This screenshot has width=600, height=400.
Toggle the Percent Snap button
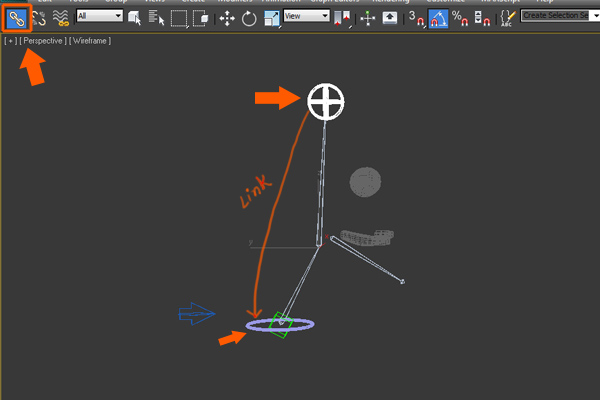tap(460, 18)
